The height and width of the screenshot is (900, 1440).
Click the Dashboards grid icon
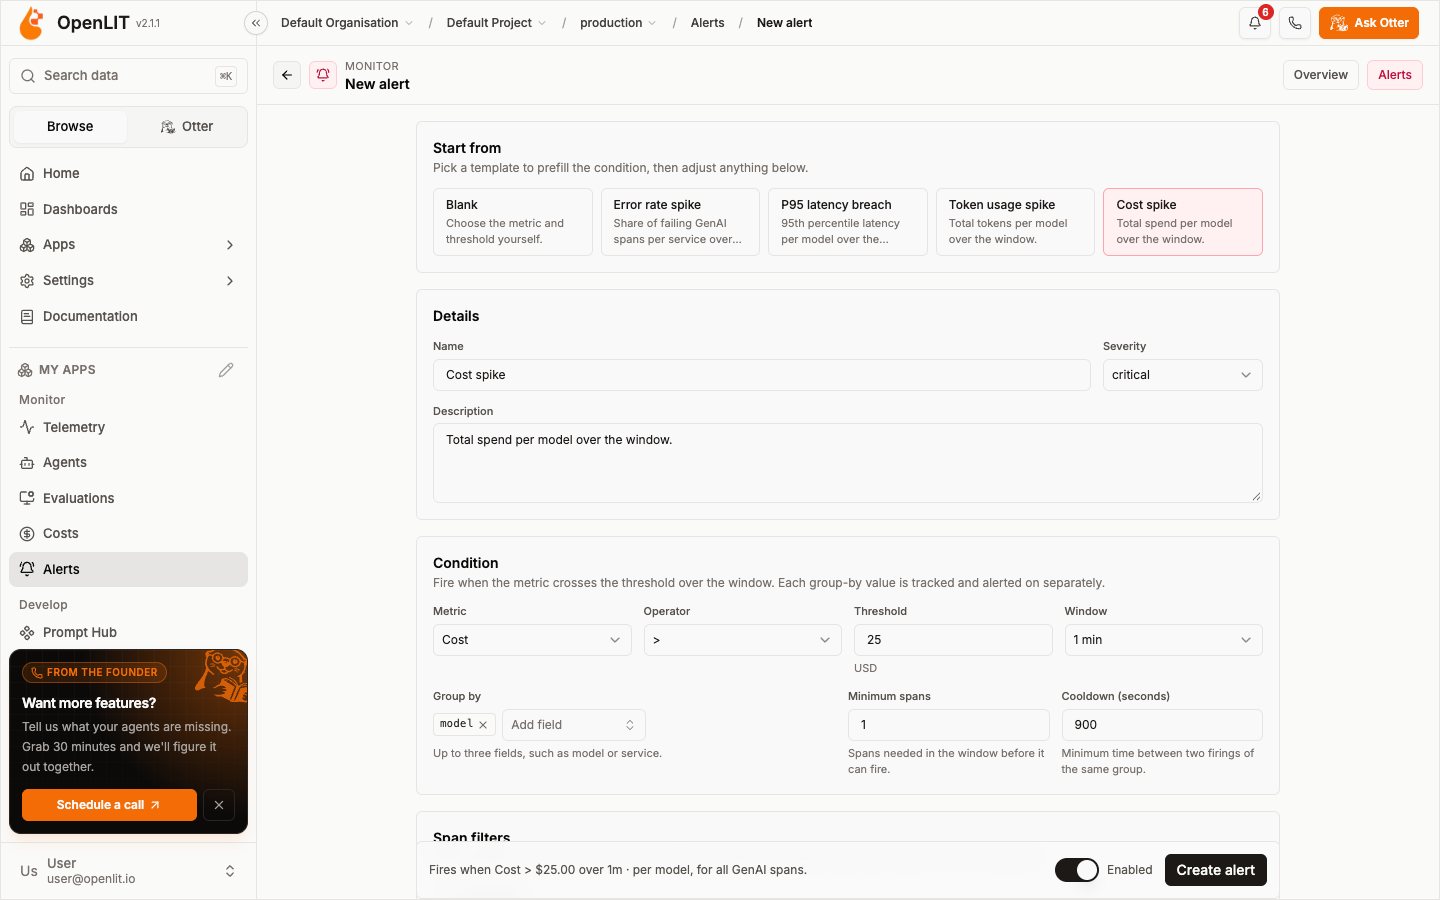27,210
